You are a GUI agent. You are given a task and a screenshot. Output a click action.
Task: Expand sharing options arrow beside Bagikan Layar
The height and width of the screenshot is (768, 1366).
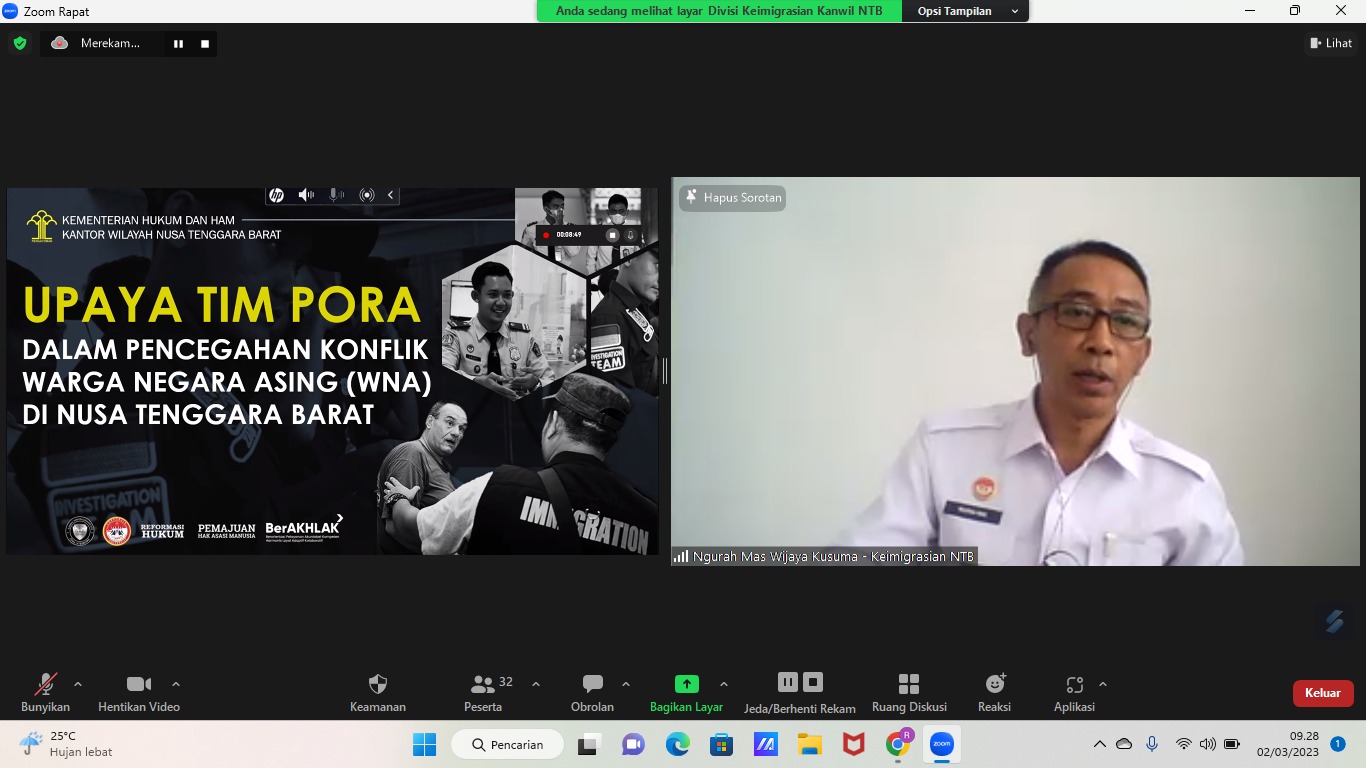click(x=724, y=684)
